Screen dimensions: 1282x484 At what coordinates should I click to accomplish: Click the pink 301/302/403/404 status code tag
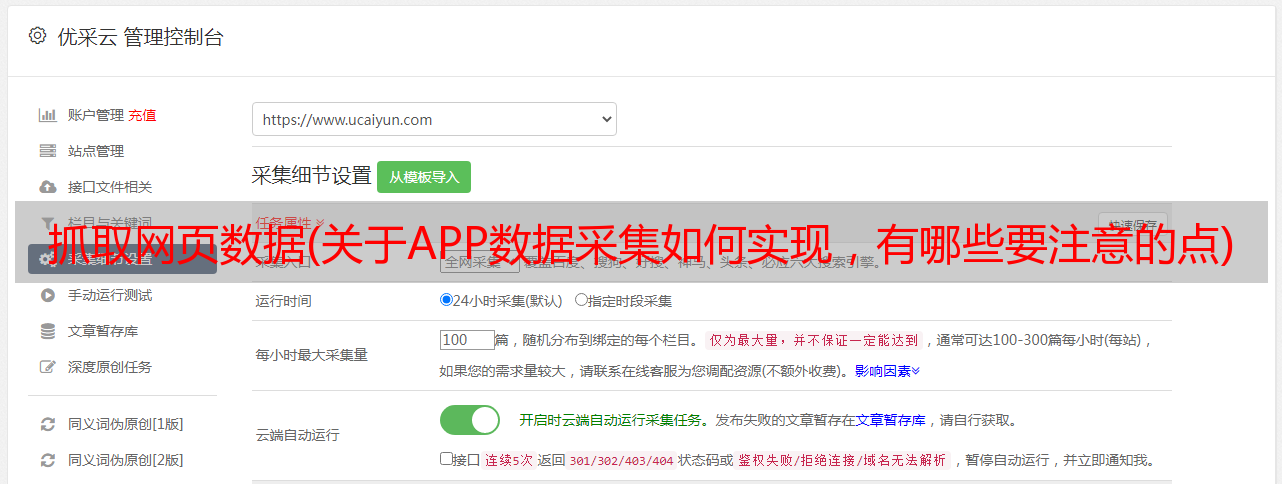pos(620,461)
